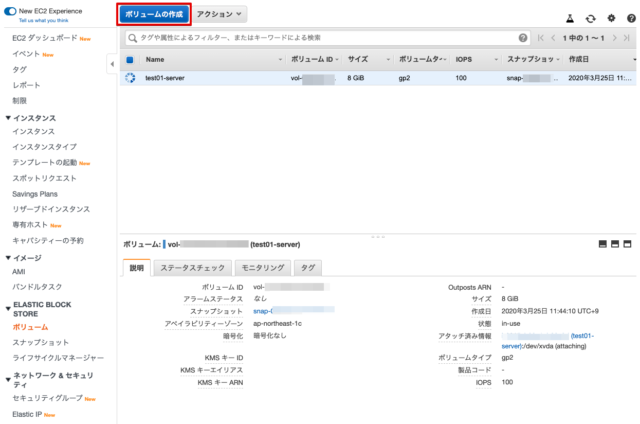Click the refresh icon in the toolbar
This screenshot has width=640, height=424.
590,18
